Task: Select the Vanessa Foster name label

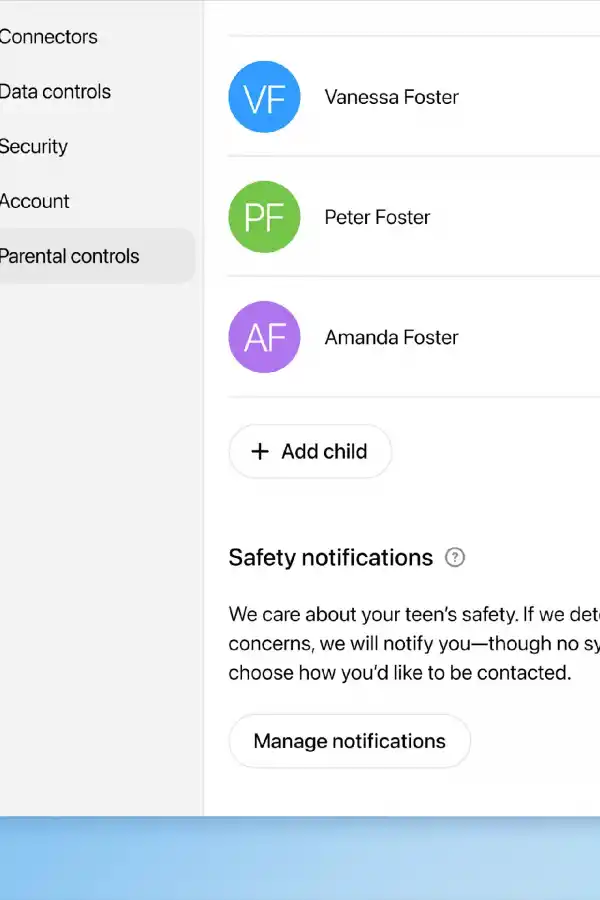Action: (391, 97)
